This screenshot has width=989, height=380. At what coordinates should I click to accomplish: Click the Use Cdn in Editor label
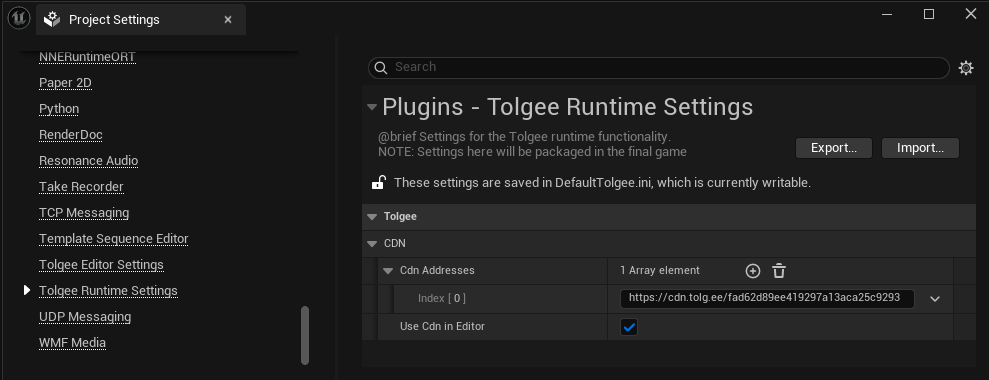pyautogui.click(x=442, y=326)
